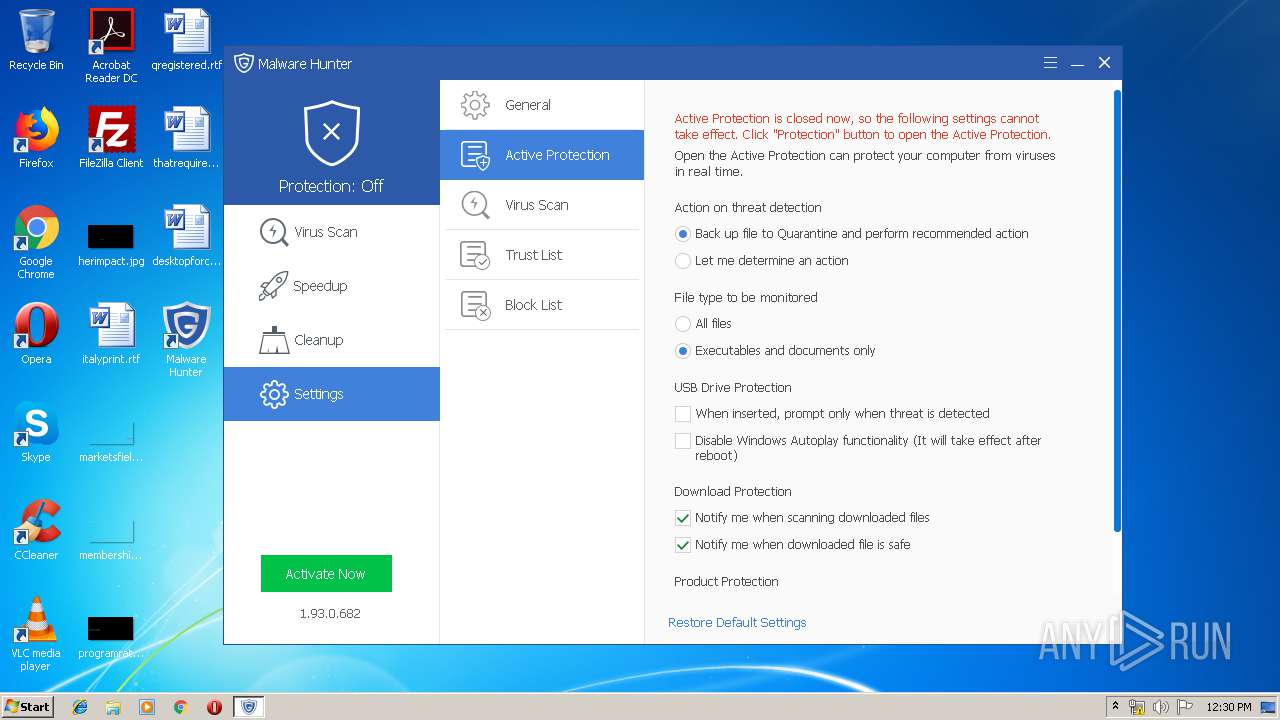Select herimpact.jpg desktop file
Screen dimensions: 1280x720
111,243
